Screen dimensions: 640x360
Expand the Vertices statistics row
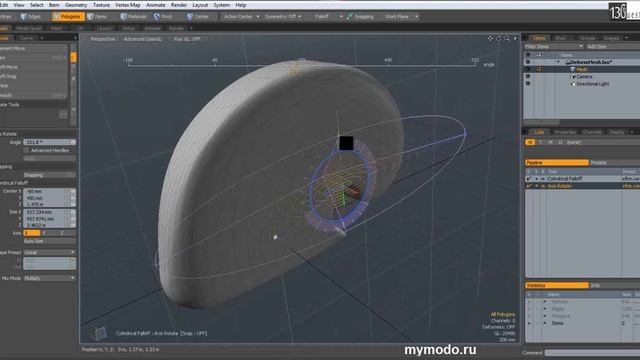pyautogui.click(x=545, y=302)
